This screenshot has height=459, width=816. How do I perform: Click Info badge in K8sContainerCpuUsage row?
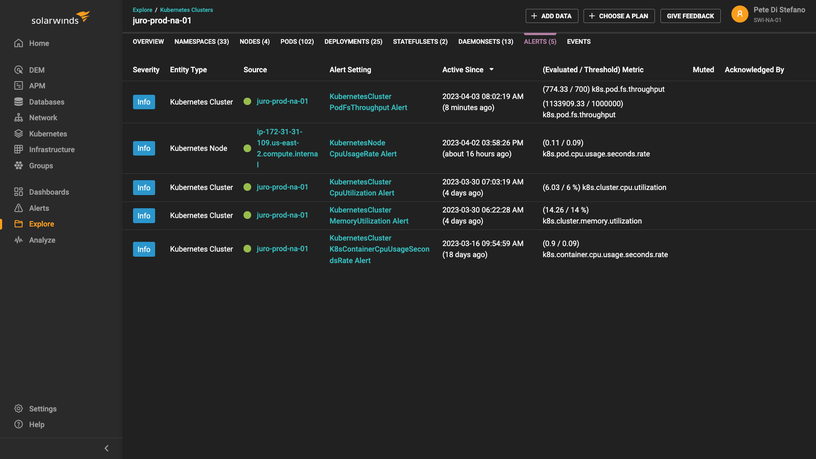click(x=144, y=249)
